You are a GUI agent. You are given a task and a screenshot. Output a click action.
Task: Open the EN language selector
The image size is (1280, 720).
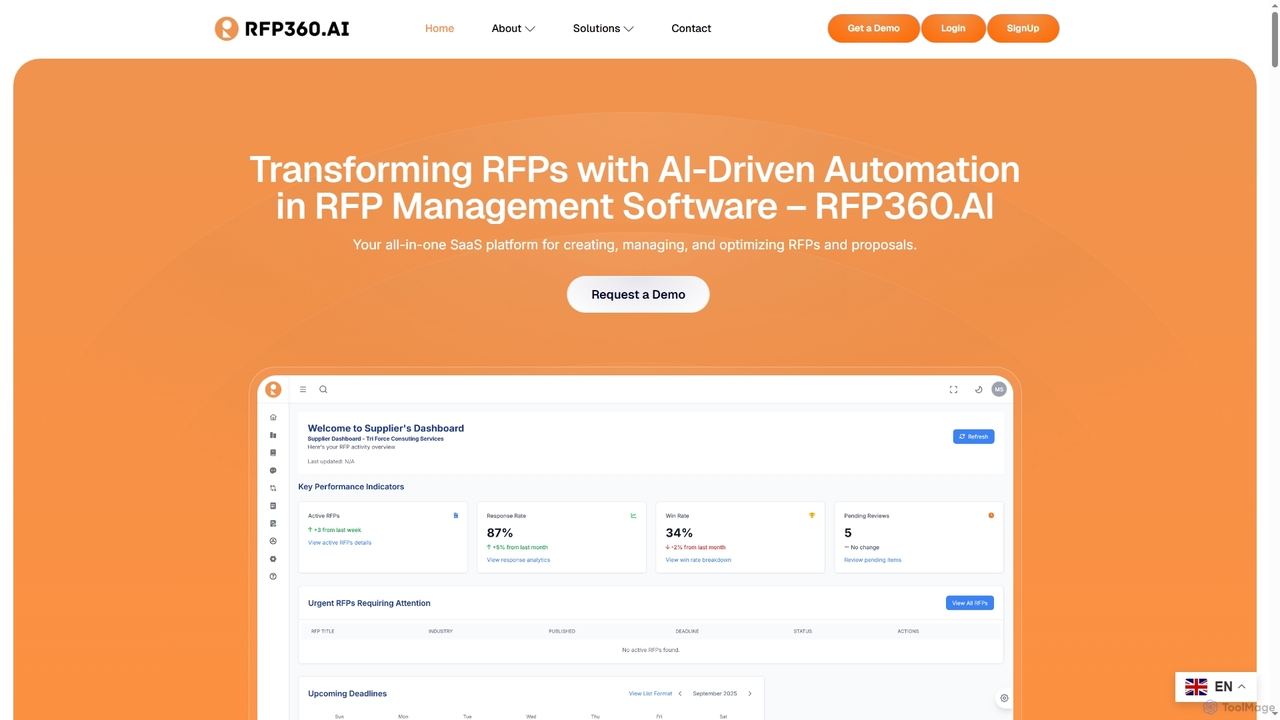click(1216, 687)
